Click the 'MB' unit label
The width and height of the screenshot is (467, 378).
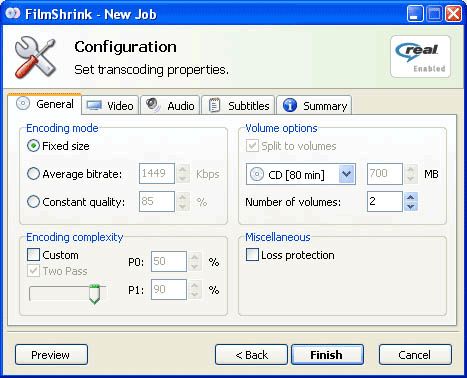[x=431, y=174]
